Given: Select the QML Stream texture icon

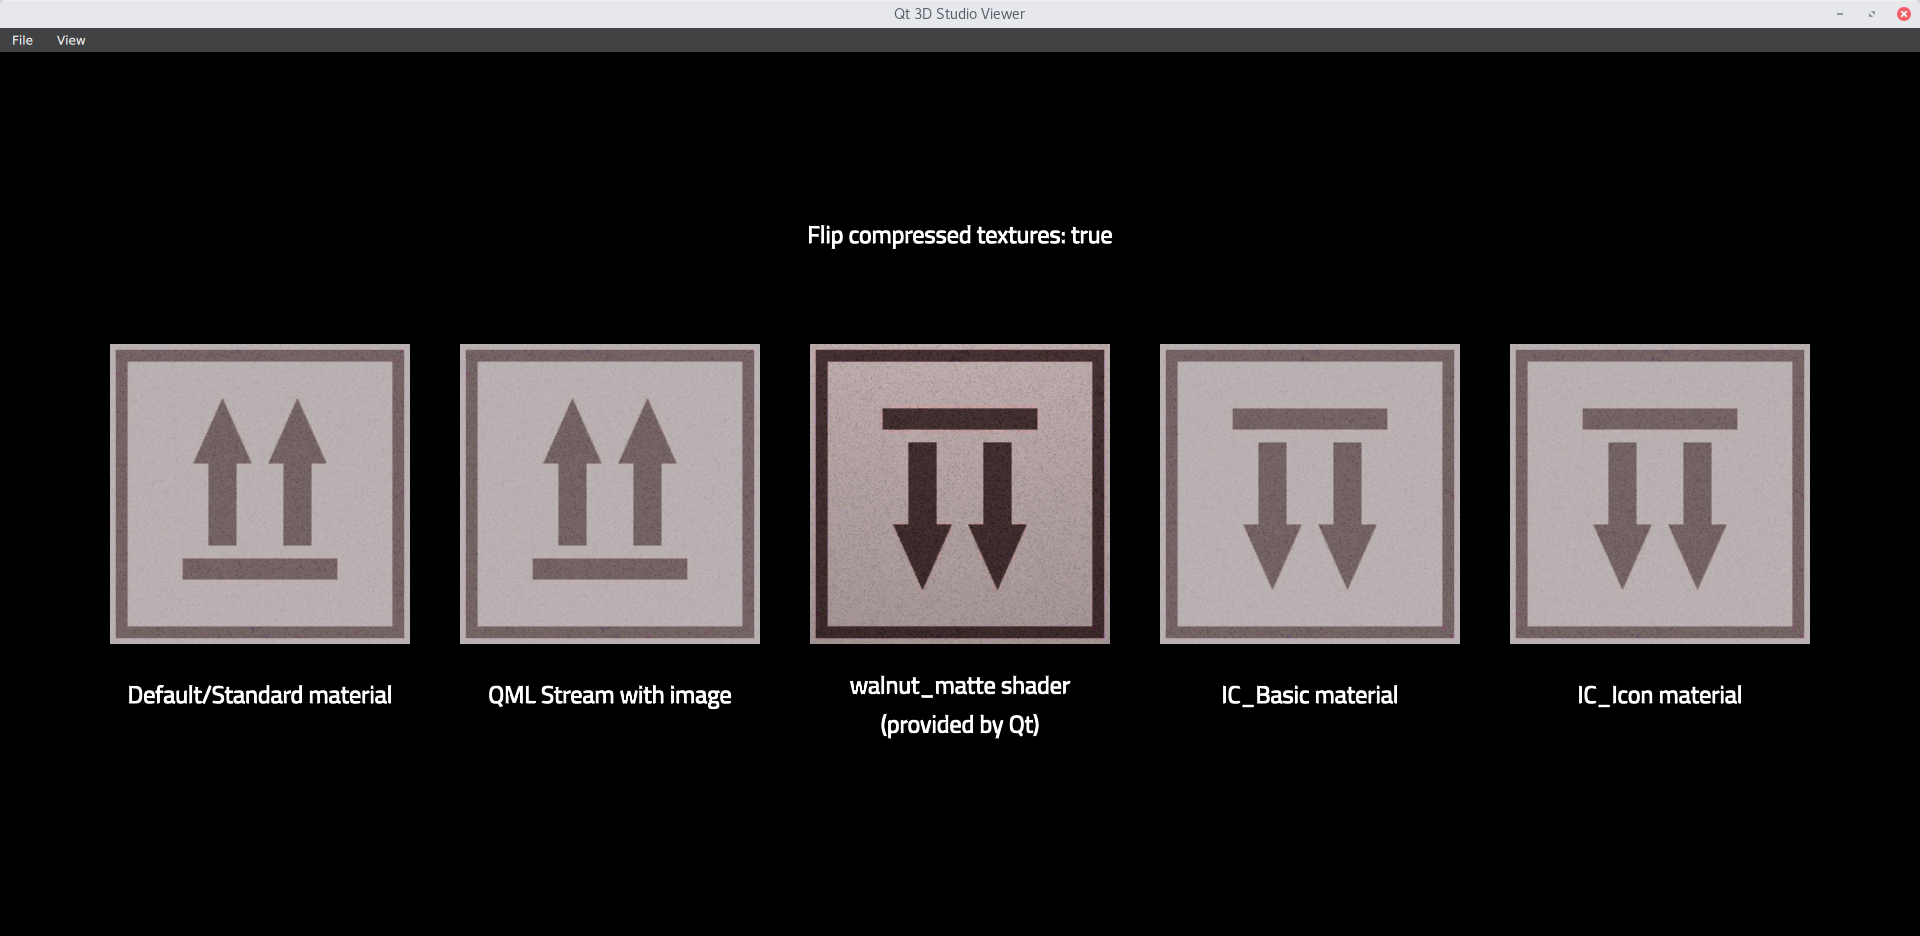Looking at the screenshot, I should coord(610,494).
